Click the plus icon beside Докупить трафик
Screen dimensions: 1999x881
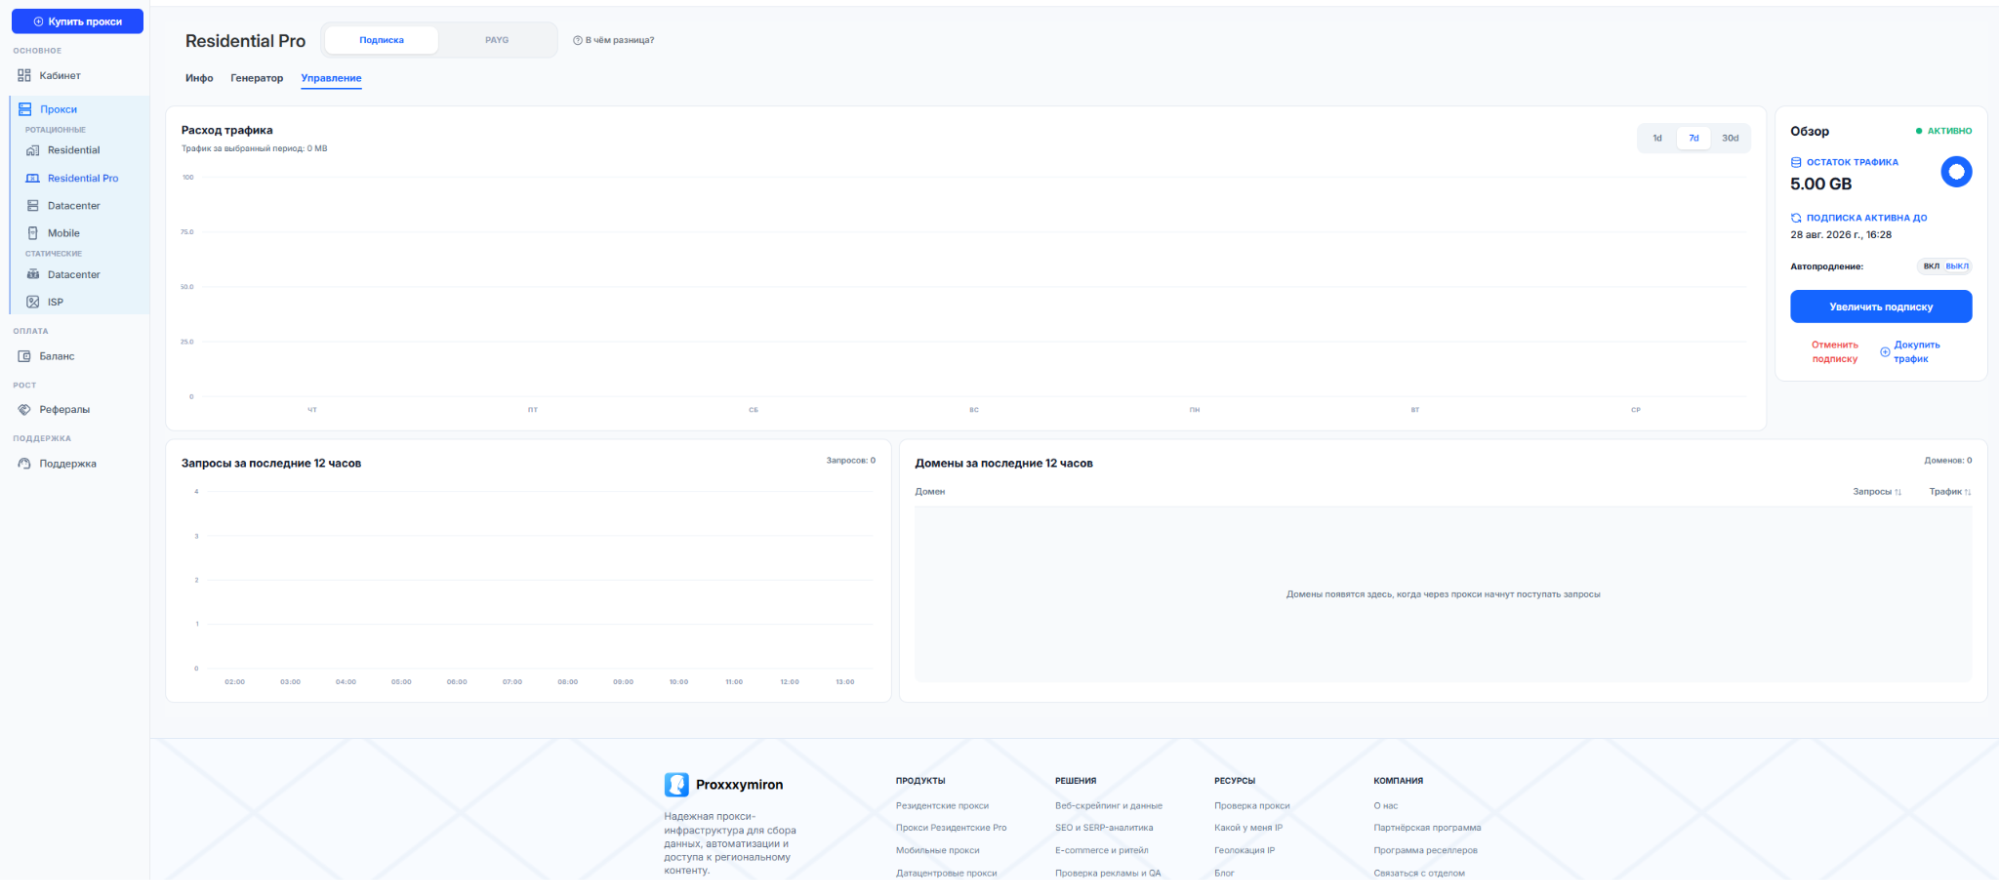[x=1885, y=352]
